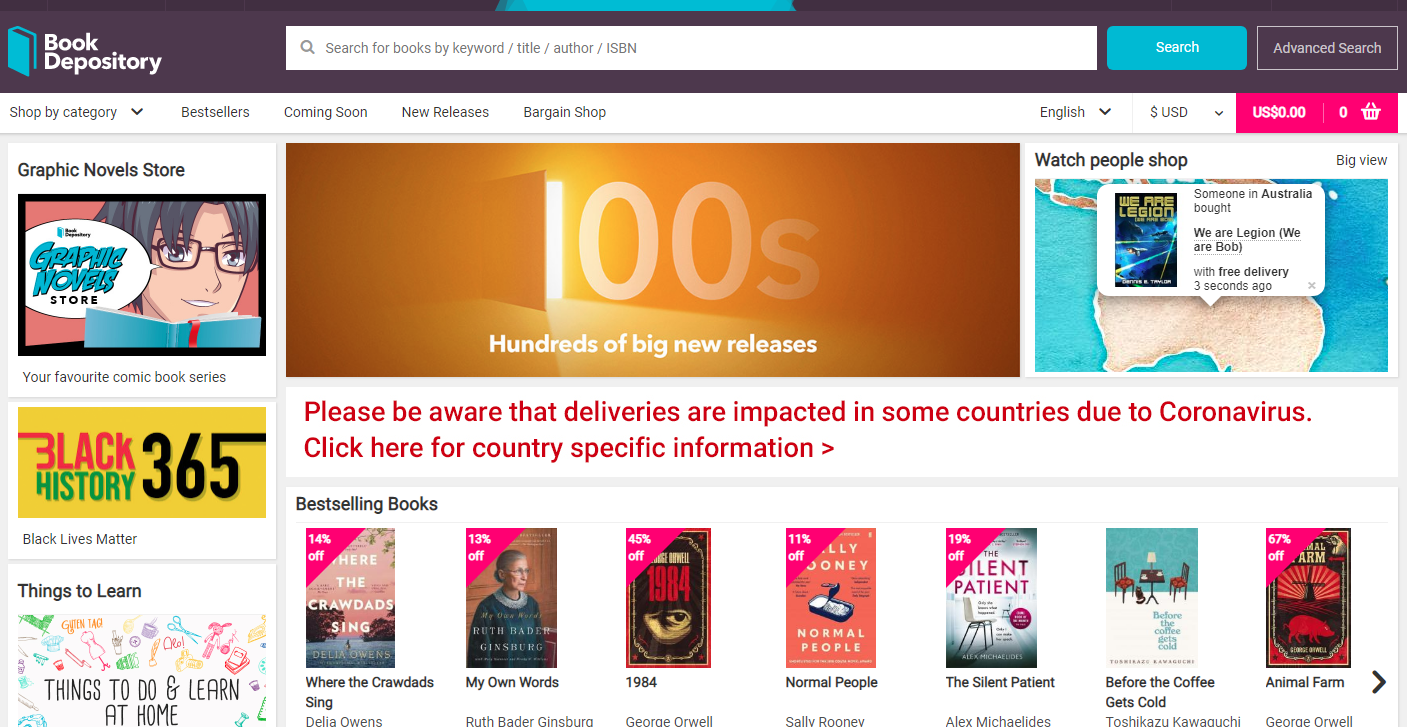This screenshot has height=727, width=1407.
Task: Open the Normal People book cover
Action: pos(831,598)
